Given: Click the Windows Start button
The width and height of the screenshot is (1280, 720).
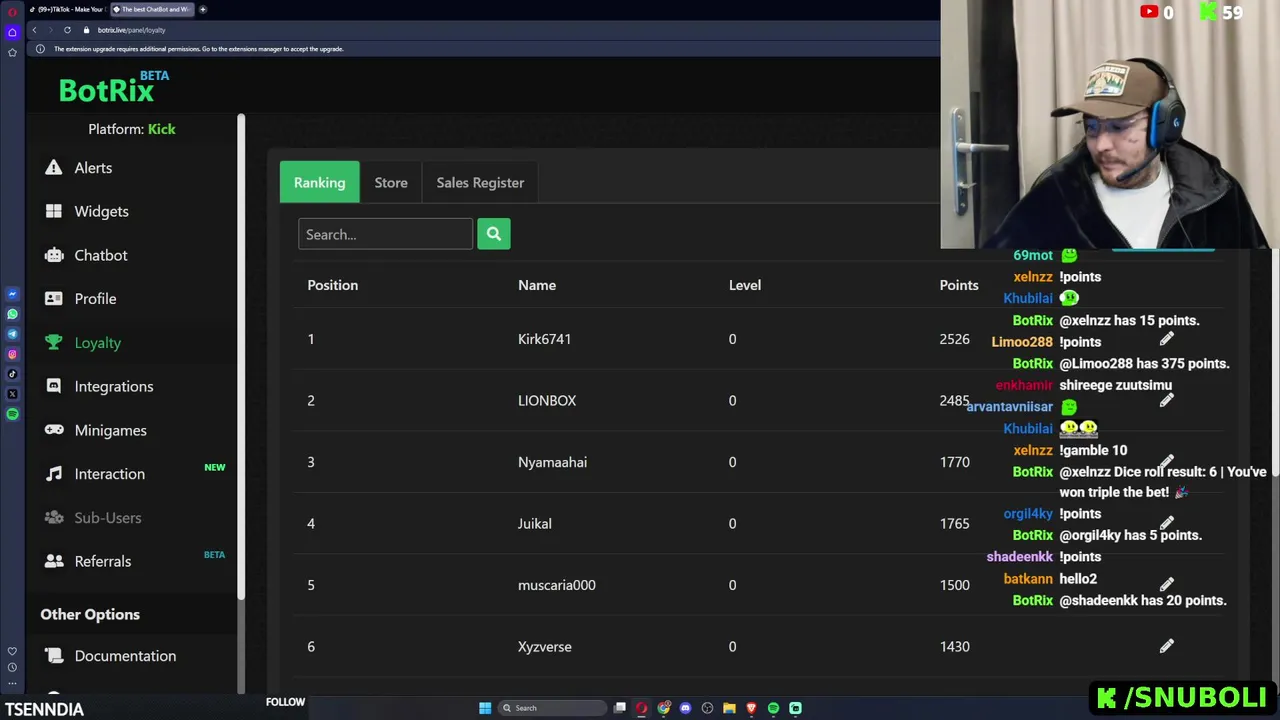Looking at the screenshot, I should point(485,708).
